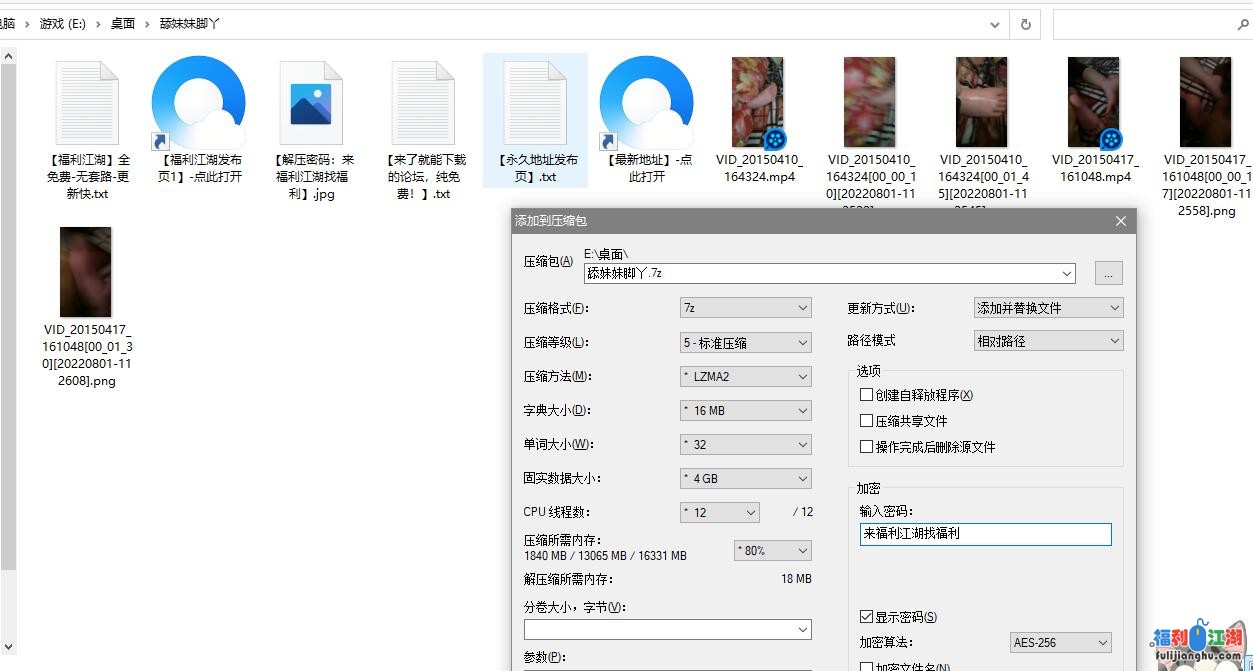Open the 加密算法 AES-256 dropdown

[1061, 642]
